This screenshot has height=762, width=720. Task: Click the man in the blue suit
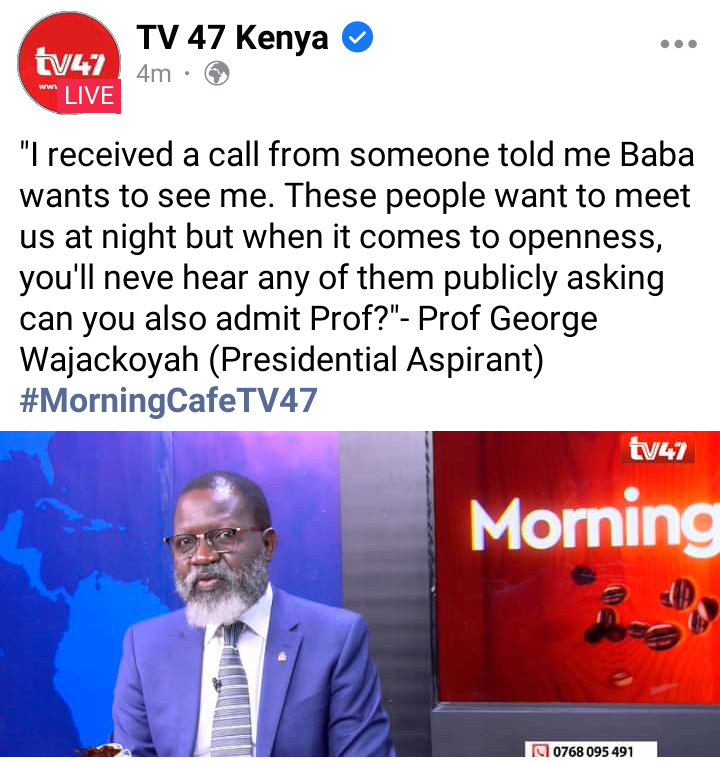click(243, 617)
